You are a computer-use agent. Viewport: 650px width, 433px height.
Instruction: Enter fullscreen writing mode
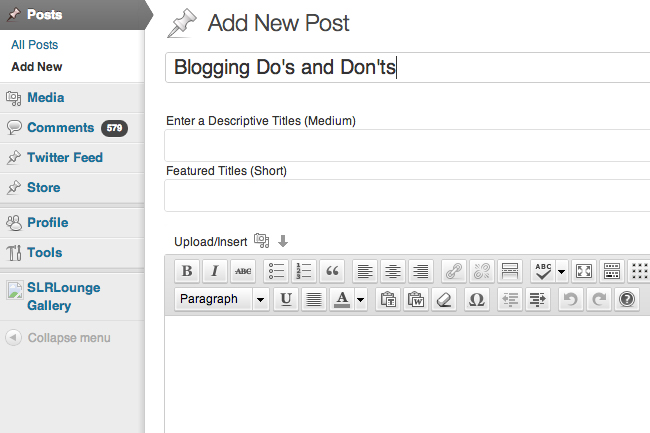(x=584, y=271)
